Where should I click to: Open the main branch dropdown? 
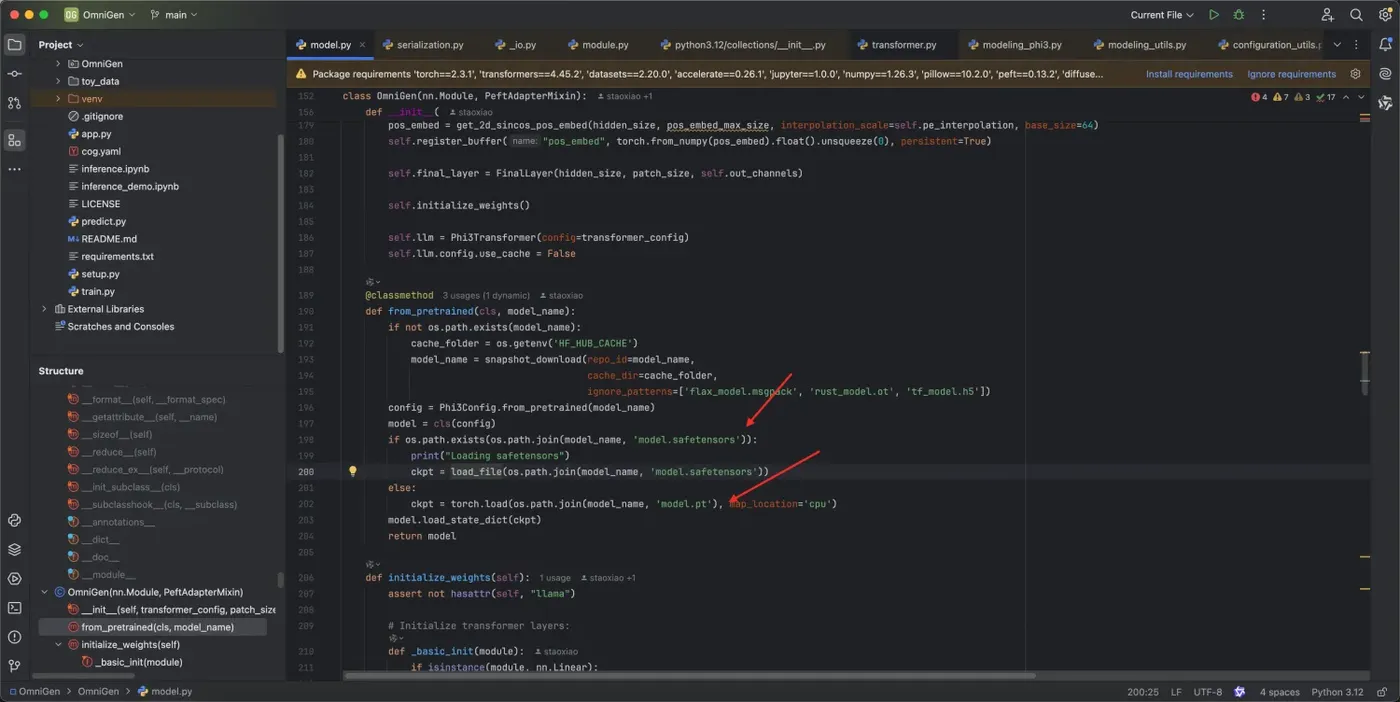tap(174, 15)
